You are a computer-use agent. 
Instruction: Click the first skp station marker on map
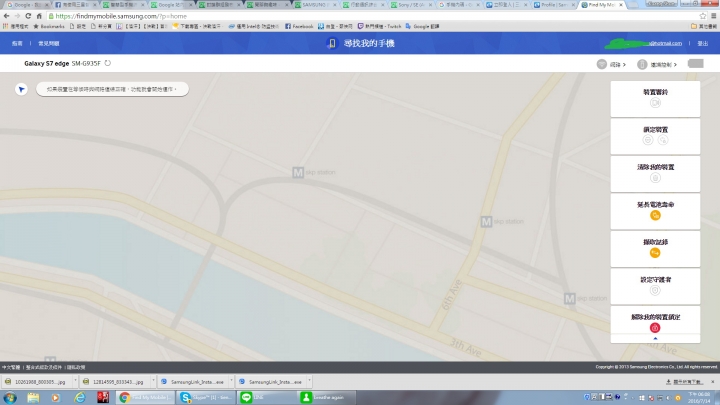(298, 172)
